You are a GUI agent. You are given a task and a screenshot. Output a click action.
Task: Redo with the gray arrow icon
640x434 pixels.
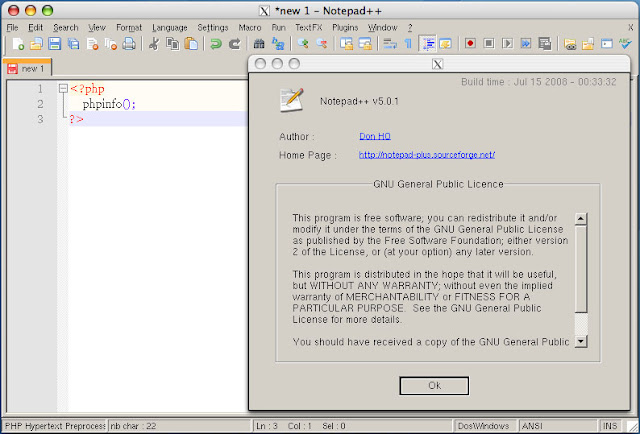pos(234,44)
